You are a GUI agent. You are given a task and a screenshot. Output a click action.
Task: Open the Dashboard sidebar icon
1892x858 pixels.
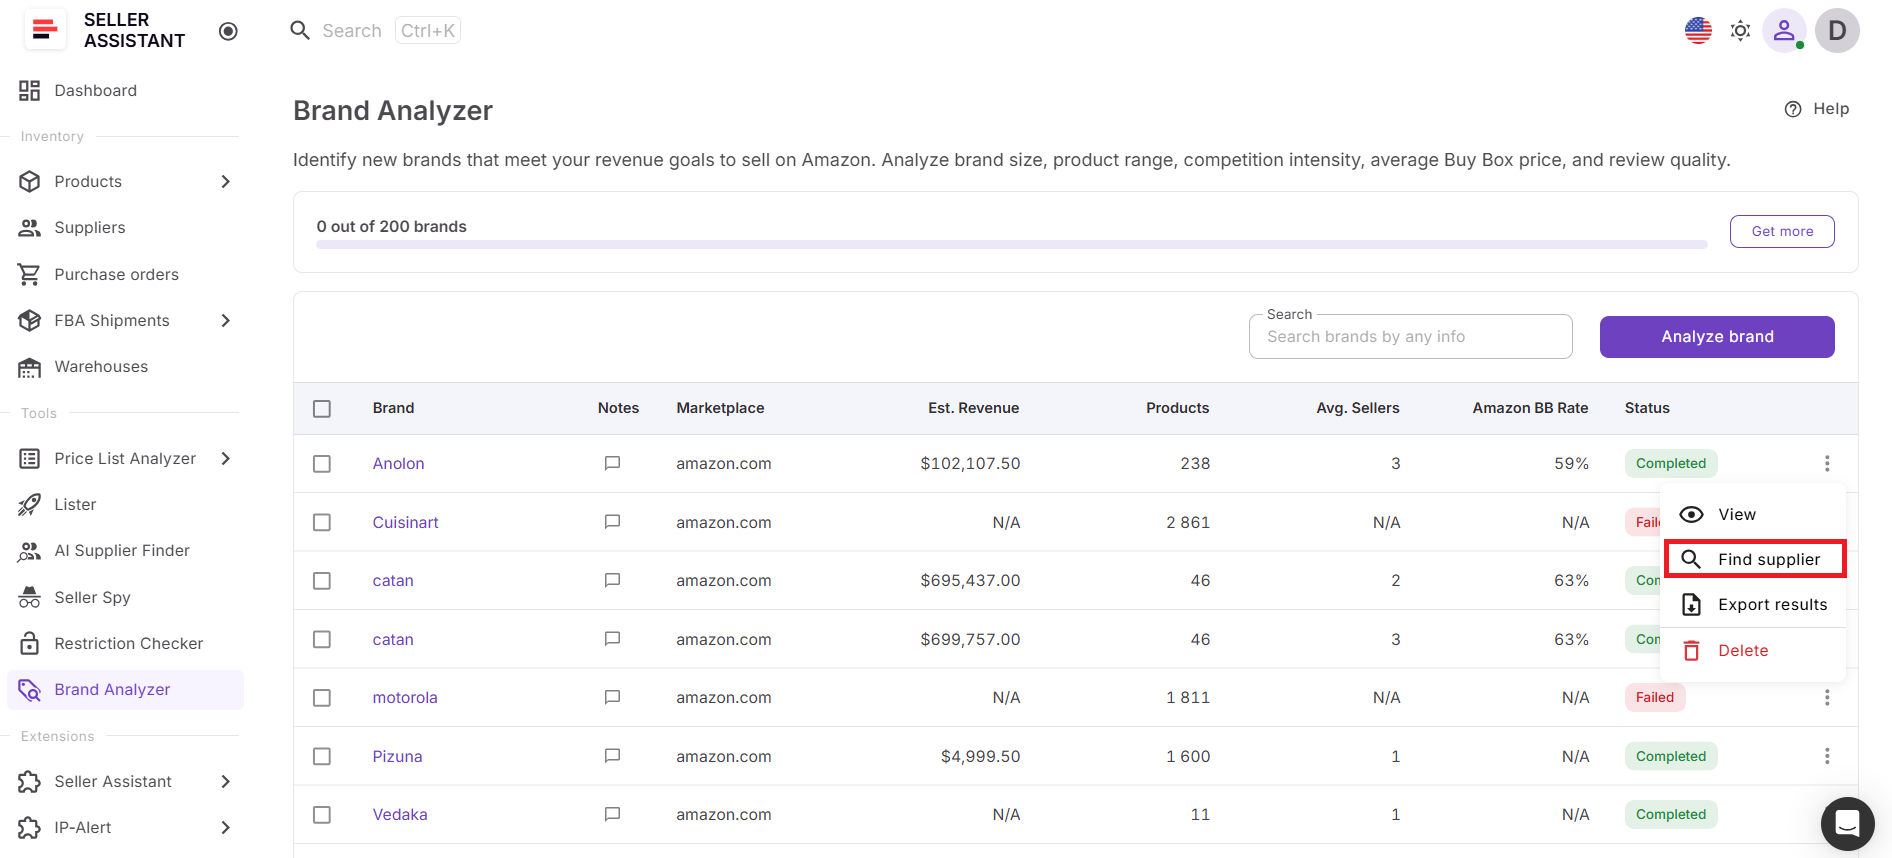[x=30, y=90]
